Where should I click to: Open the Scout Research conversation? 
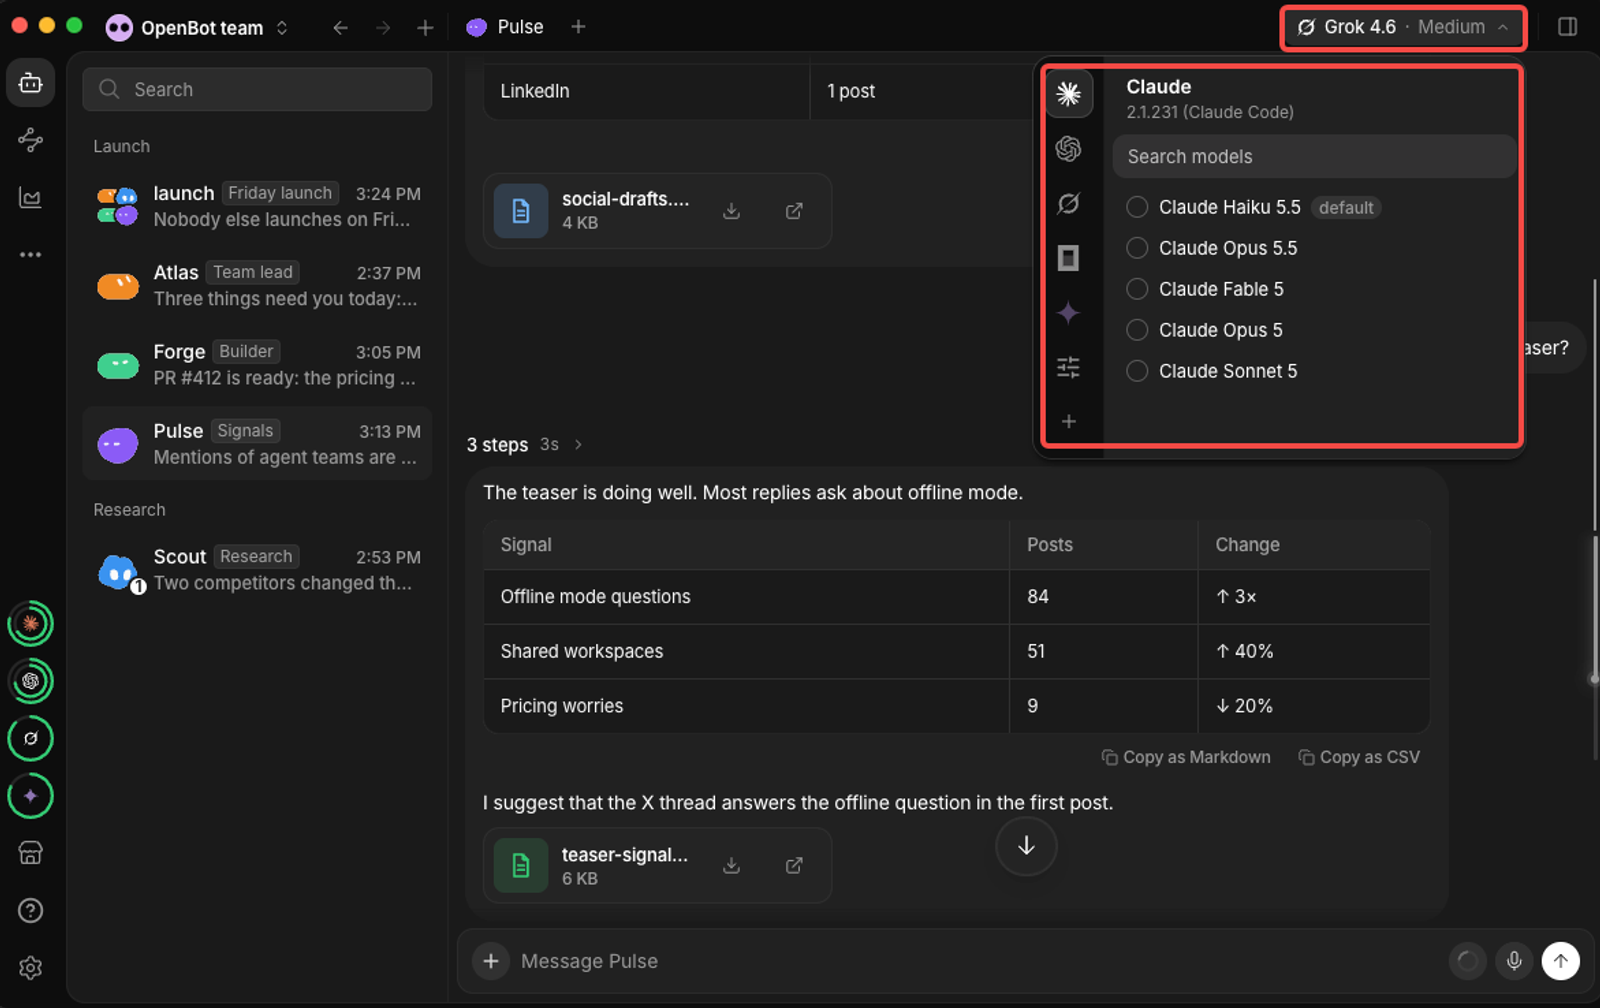point(257,570)
